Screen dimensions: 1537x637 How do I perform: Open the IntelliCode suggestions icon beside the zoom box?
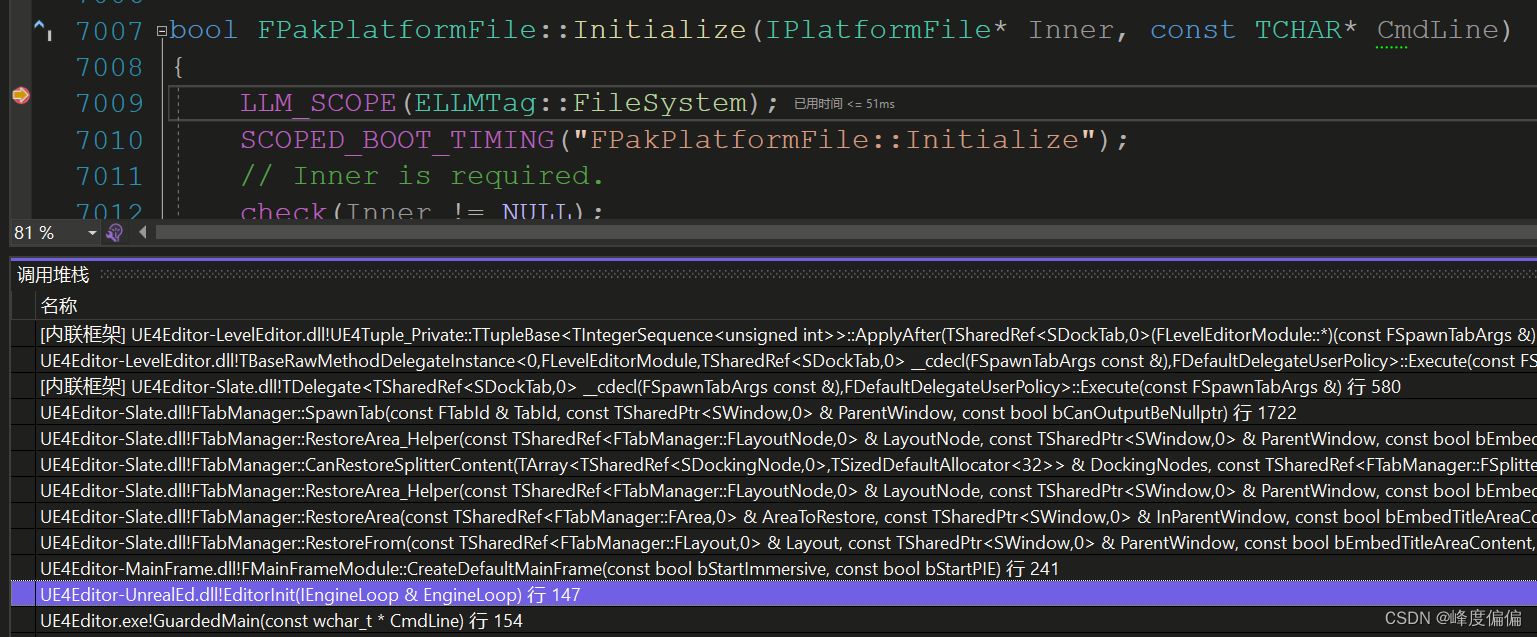[115, 233]
